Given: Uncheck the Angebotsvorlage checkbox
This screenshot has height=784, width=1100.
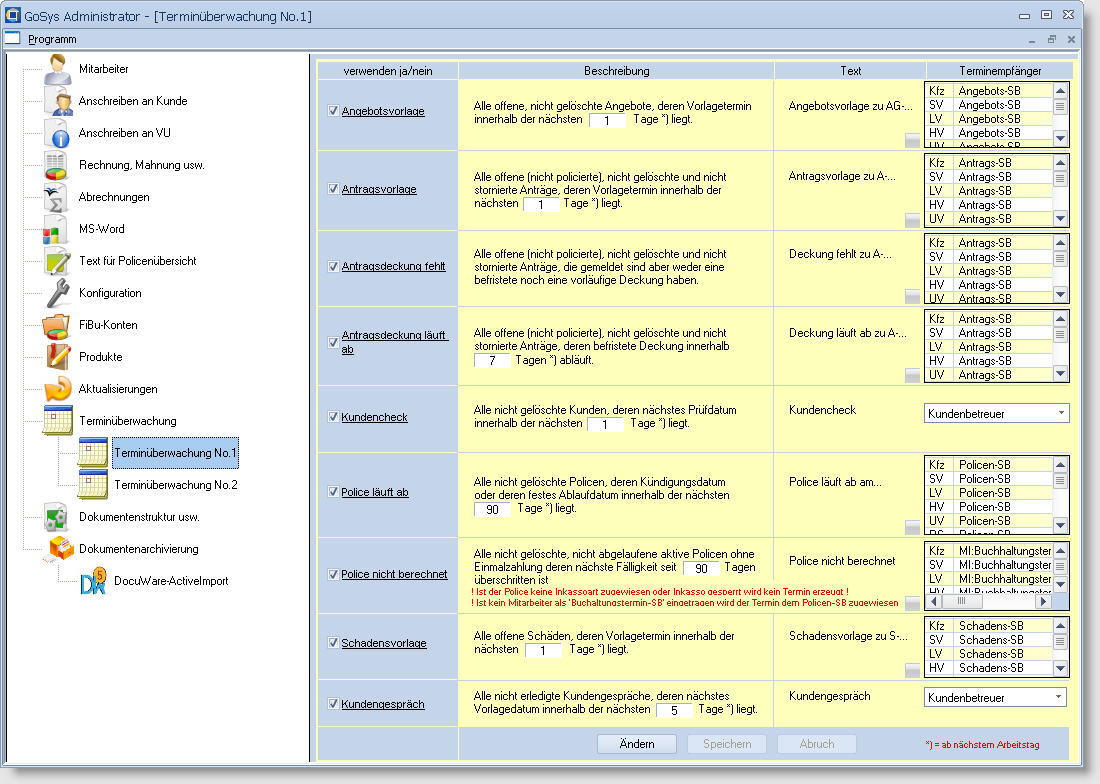Looking at the screenshot, I should coord(333,111).
